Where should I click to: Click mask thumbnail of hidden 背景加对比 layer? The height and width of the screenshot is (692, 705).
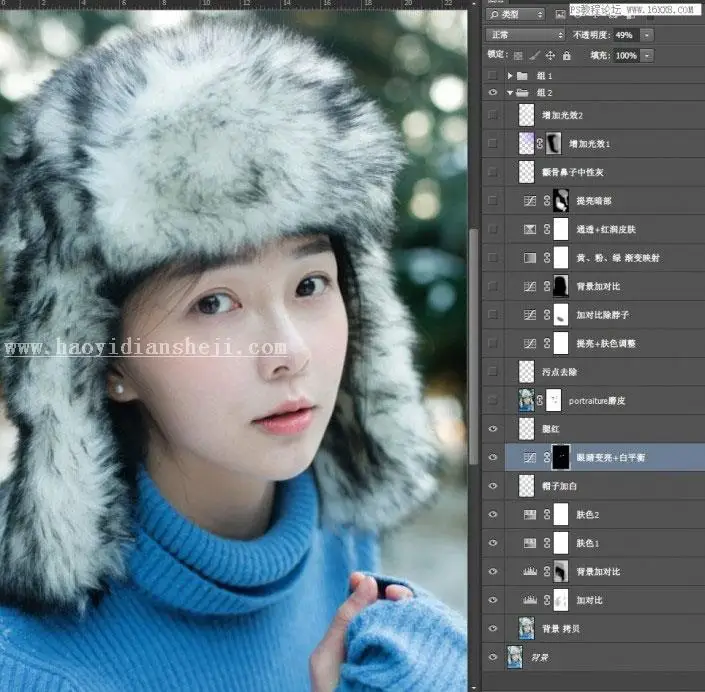coord(561,286)
